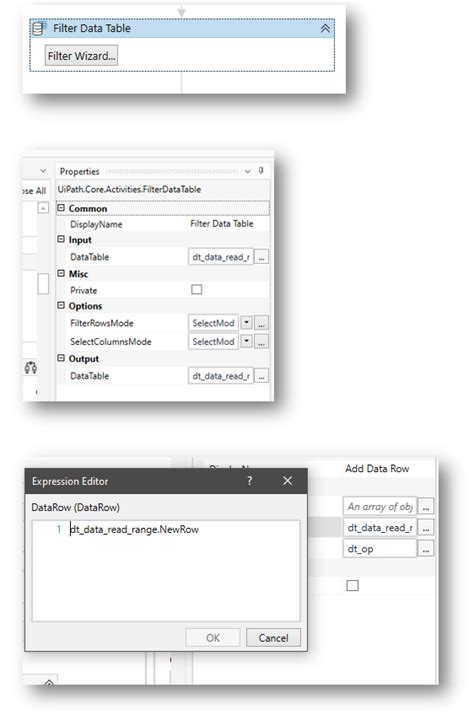The image size is (474, 715).
Task: Click the Filter Data Table database icon
Action: click(38, 28)
